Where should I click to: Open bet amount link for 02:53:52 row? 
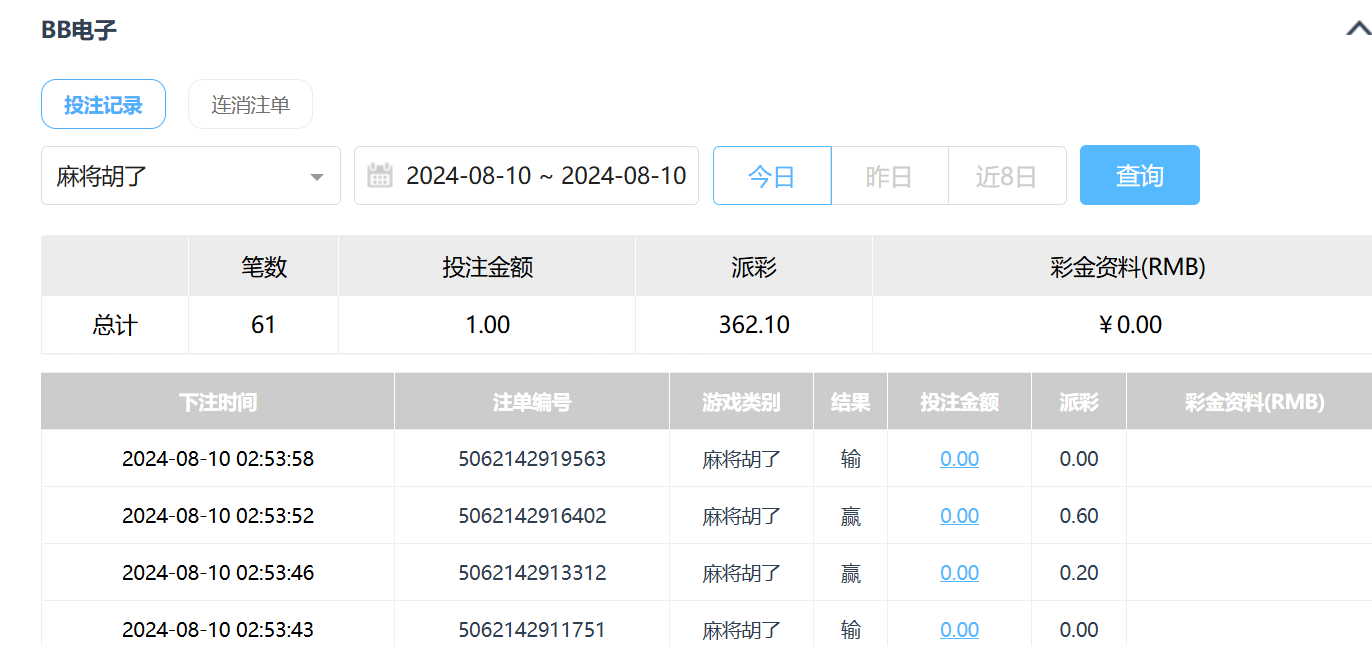click(959, 516)
